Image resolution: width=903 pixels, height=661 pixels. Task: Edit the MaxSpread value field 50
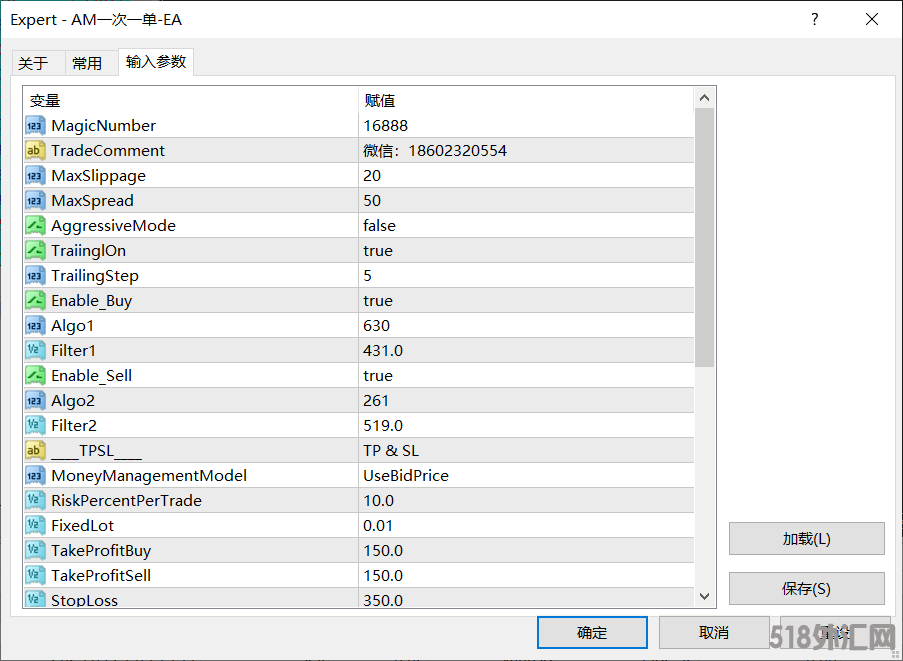525,201
